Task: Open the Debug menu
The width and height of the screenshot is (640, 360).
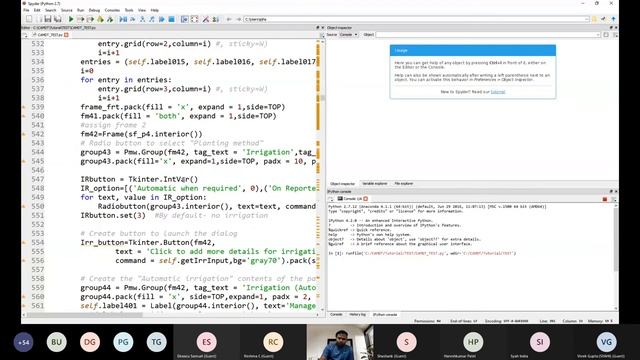Action: coord(94,10)
